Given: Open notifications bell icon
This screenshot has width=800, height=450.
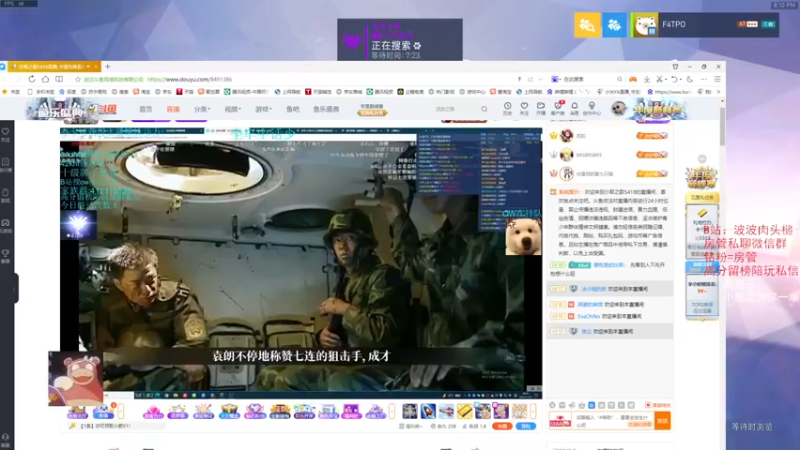Looking at the screenshot, I should pos(574,108).
